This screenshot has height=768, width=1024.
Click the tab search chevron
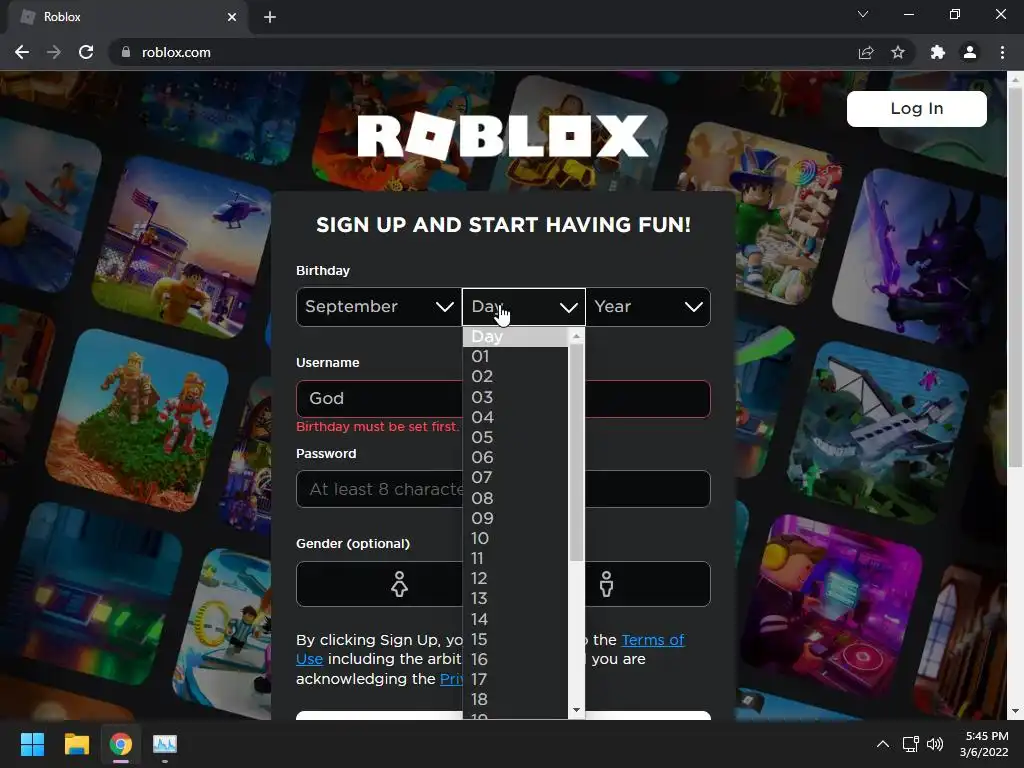point(863,14)
